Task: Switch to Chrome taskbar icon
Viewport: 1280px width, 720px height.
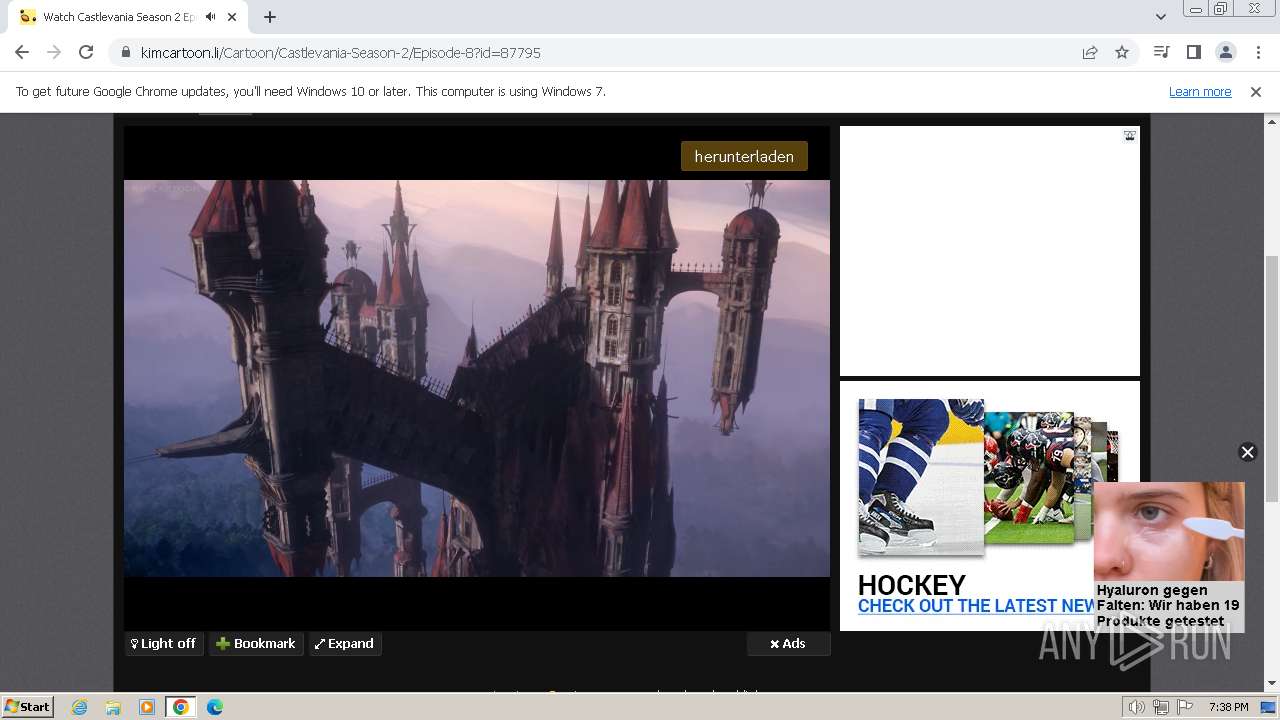Action: (x=180, y=707)
